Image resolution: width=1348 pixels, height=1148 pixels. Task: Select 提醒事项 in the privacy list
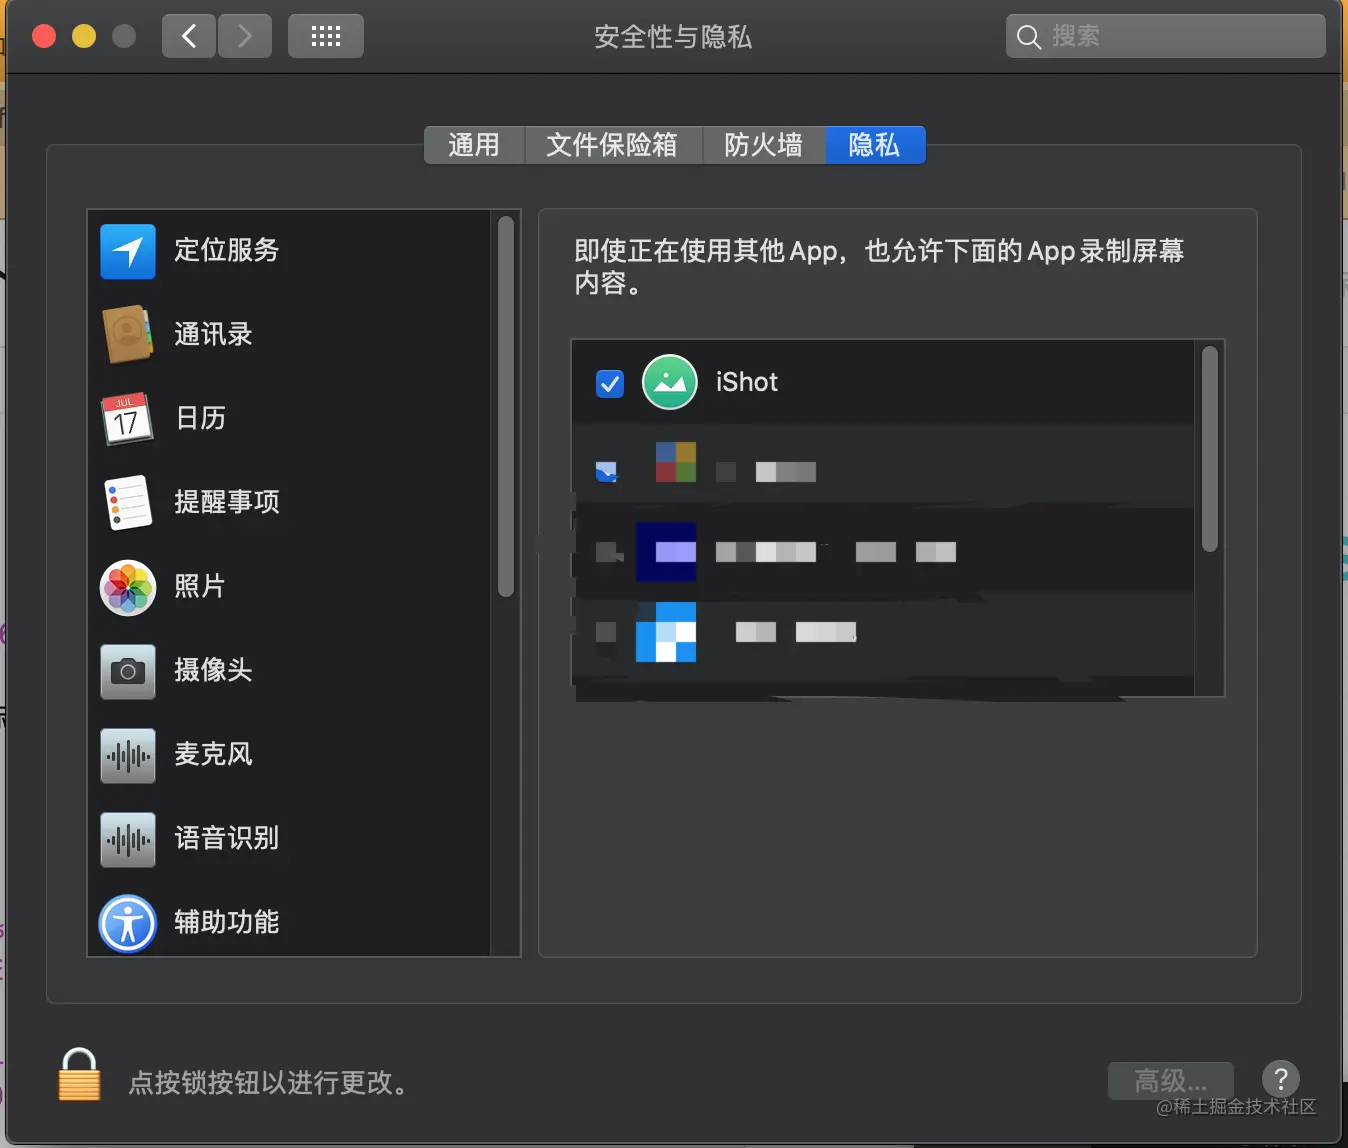tap(289, 503)
